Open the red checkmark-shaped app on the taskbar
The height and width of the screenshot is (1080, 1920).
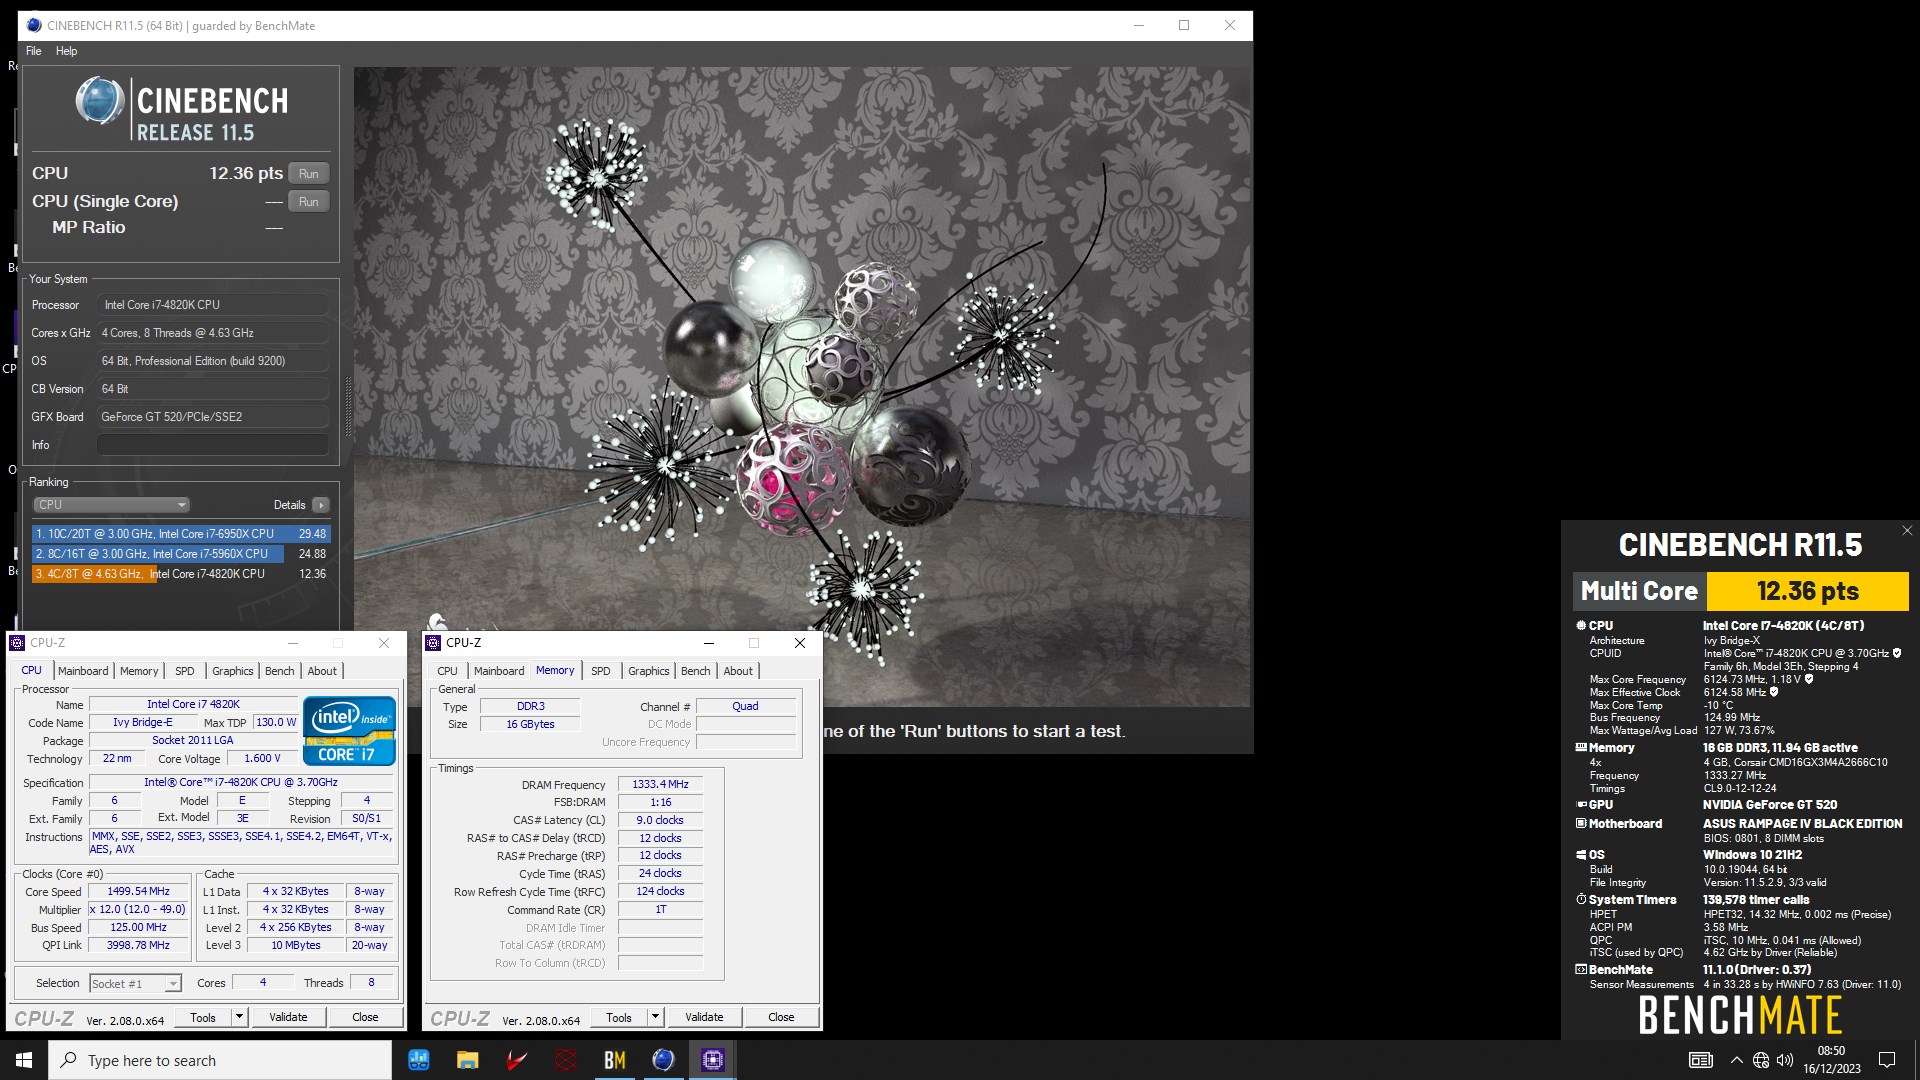point(516,1060)
